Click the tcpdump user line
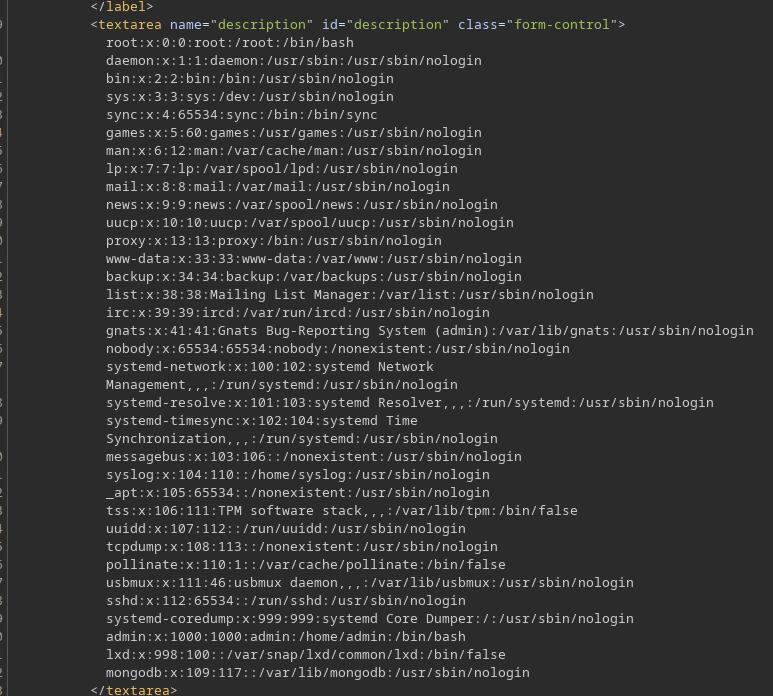The height and width of the screenshot is (696, 773). [302, 547]
